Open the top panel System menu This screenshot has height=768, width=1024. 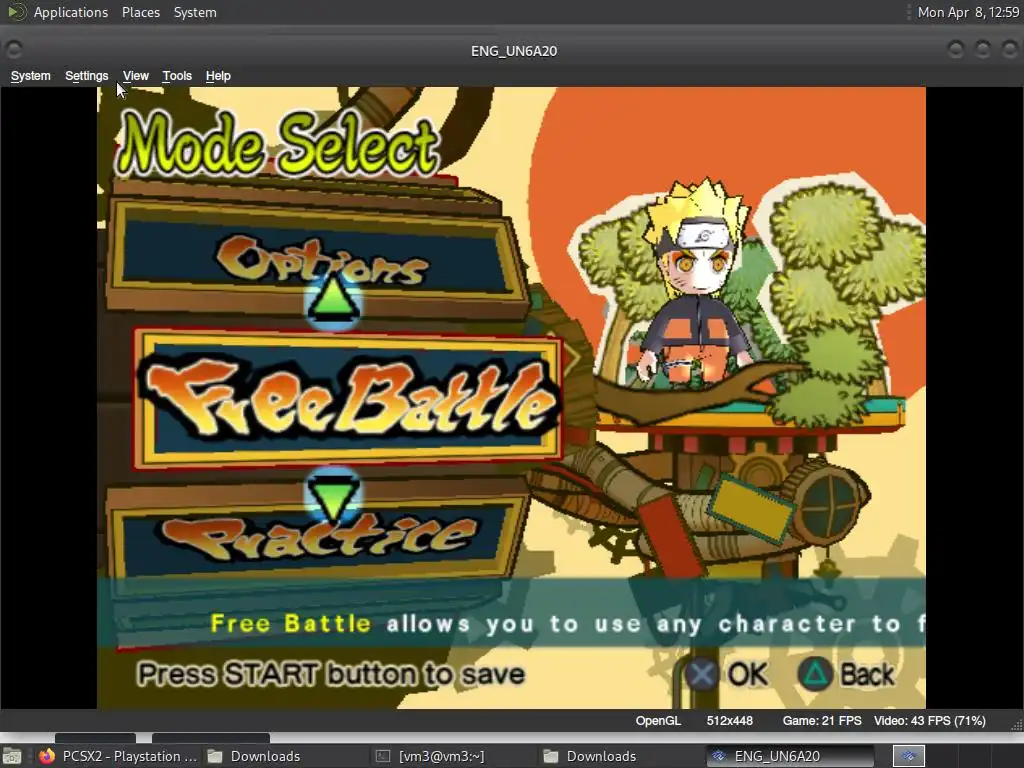[x=195, y=12]
